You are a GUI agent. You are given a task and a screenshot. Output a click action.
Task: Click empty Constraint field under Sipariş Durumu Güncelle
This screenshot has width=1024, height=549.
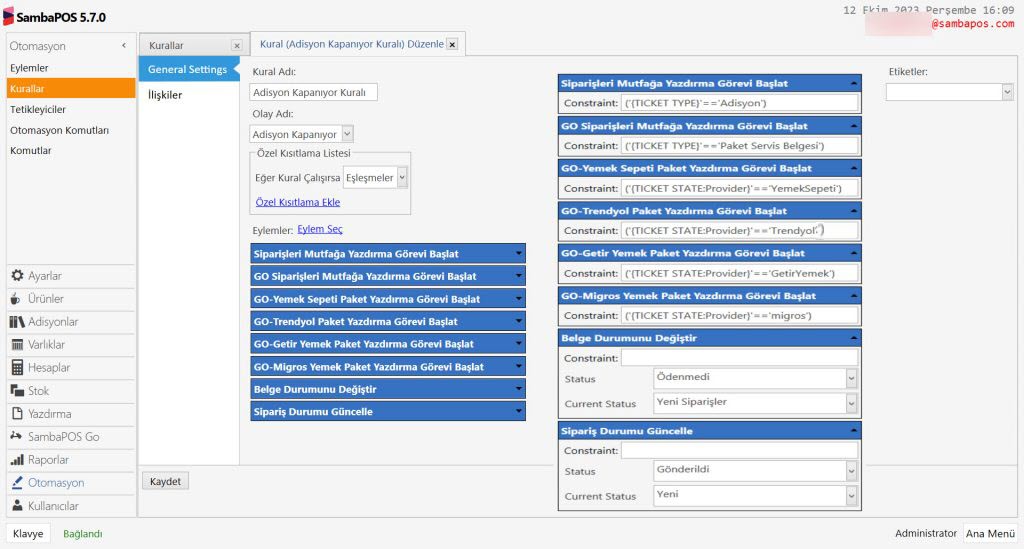pos(740,450)
